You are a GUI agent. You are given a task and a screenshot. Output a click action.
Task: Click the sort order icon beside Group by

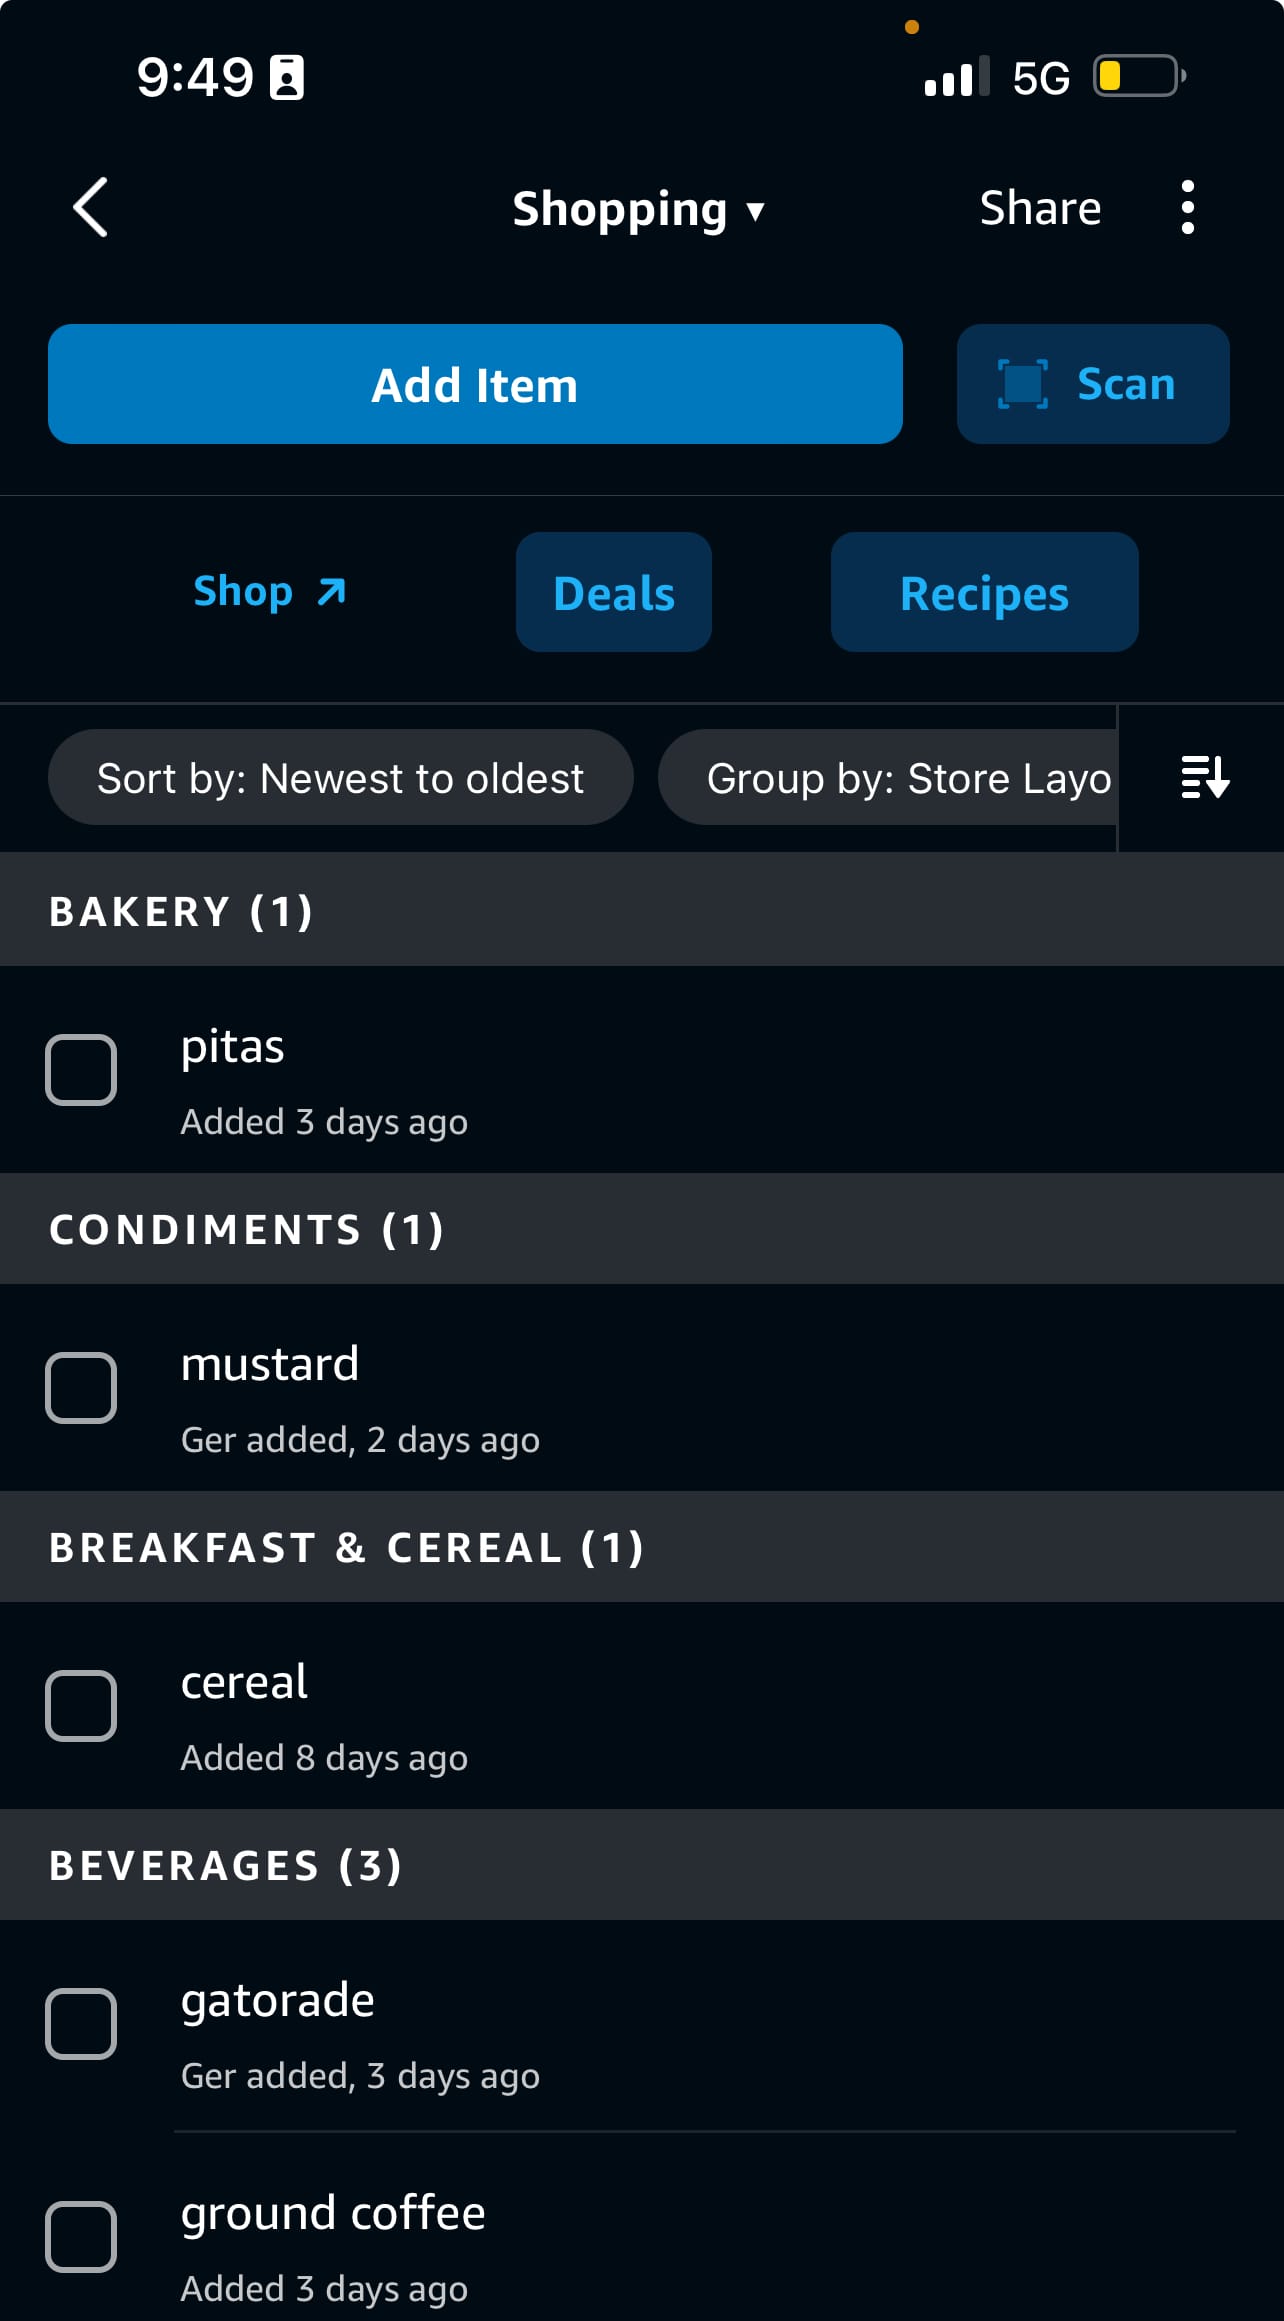1203,778
